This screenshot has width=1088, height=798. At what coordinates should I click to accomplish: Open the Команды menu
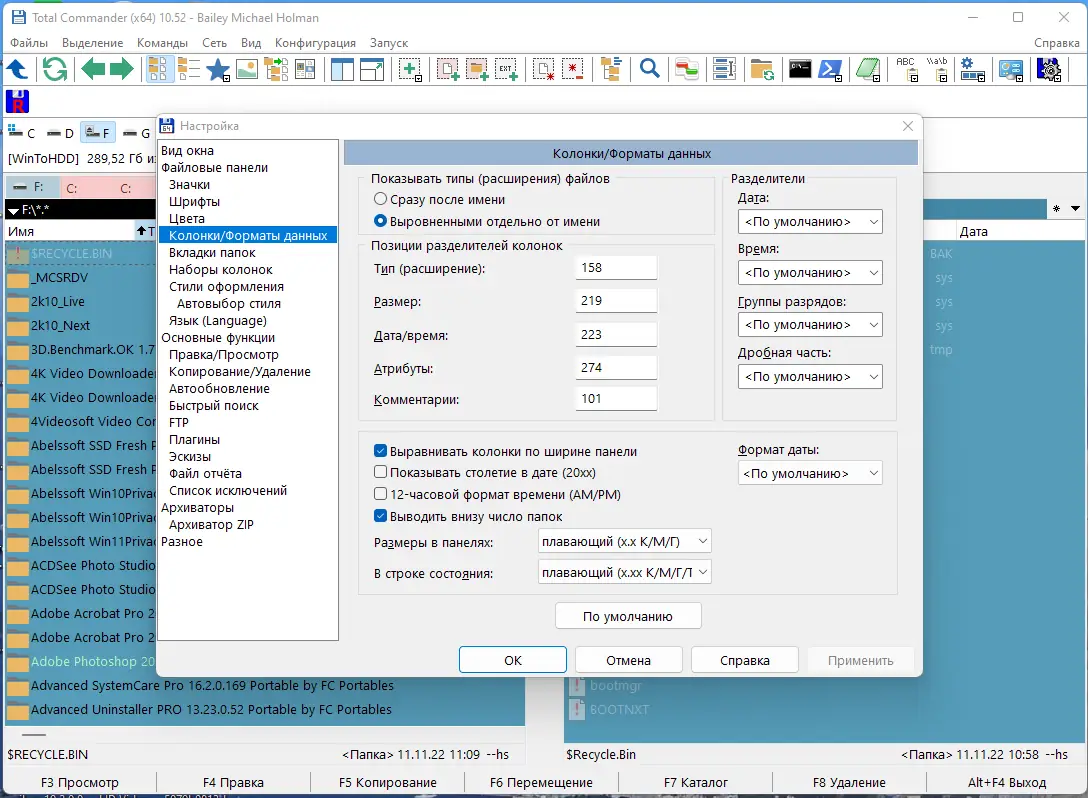(162, 42)
